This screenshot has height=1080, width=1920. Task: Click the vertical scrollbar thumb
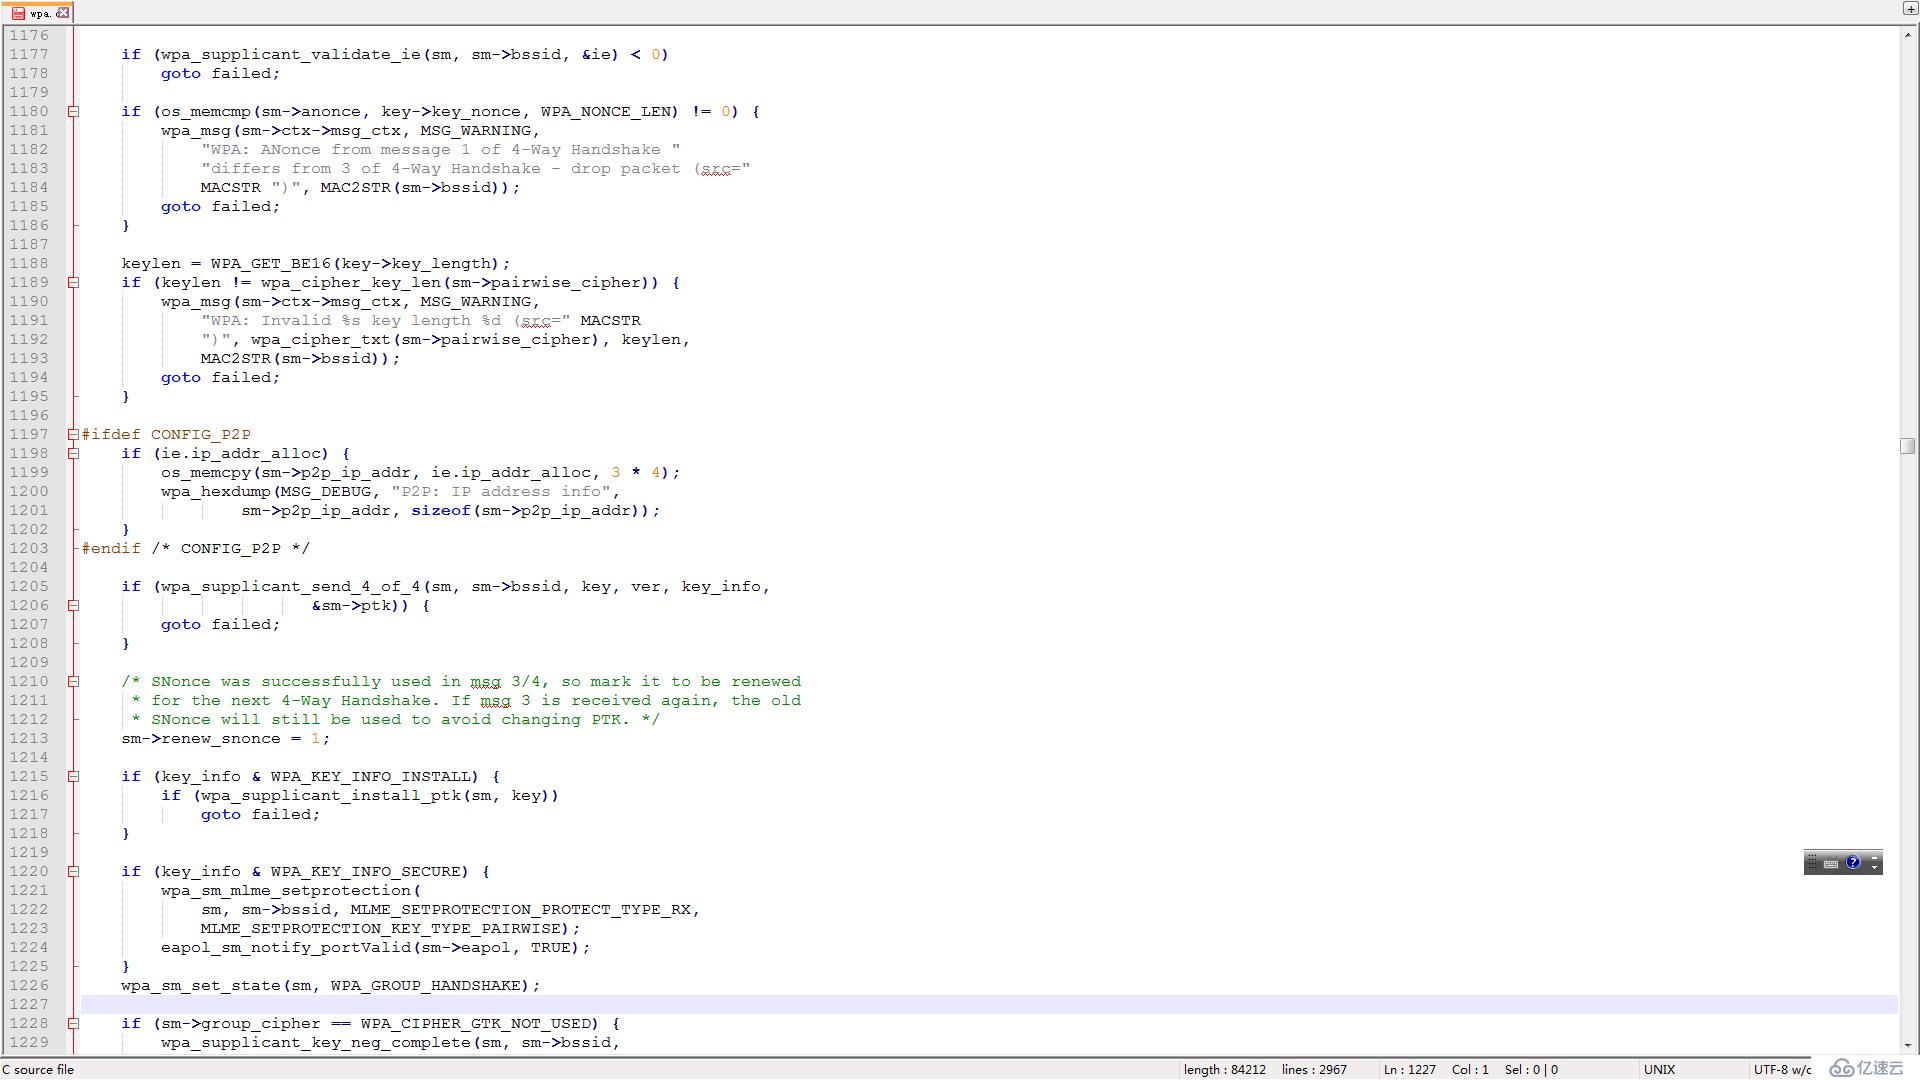click(x=1908, y=446)
